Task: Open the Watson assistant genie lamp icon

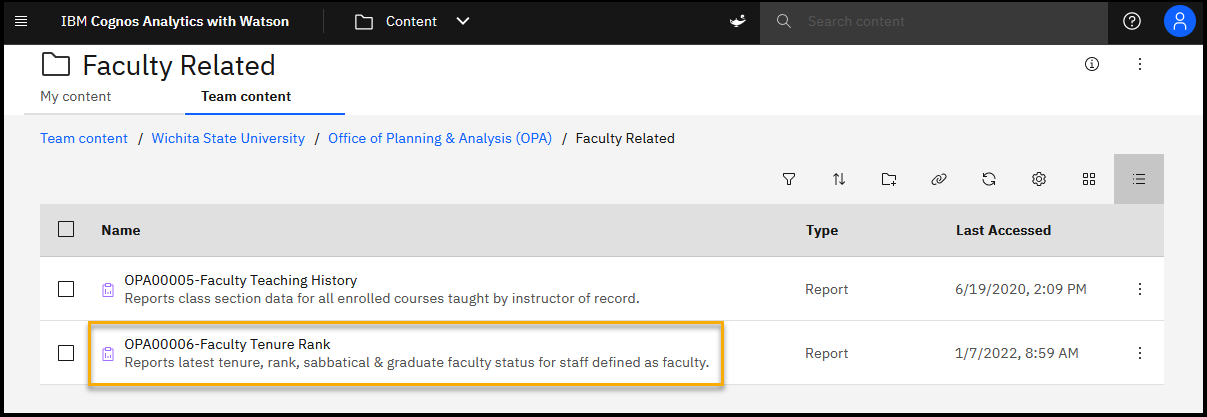Action: click(738, 21)
